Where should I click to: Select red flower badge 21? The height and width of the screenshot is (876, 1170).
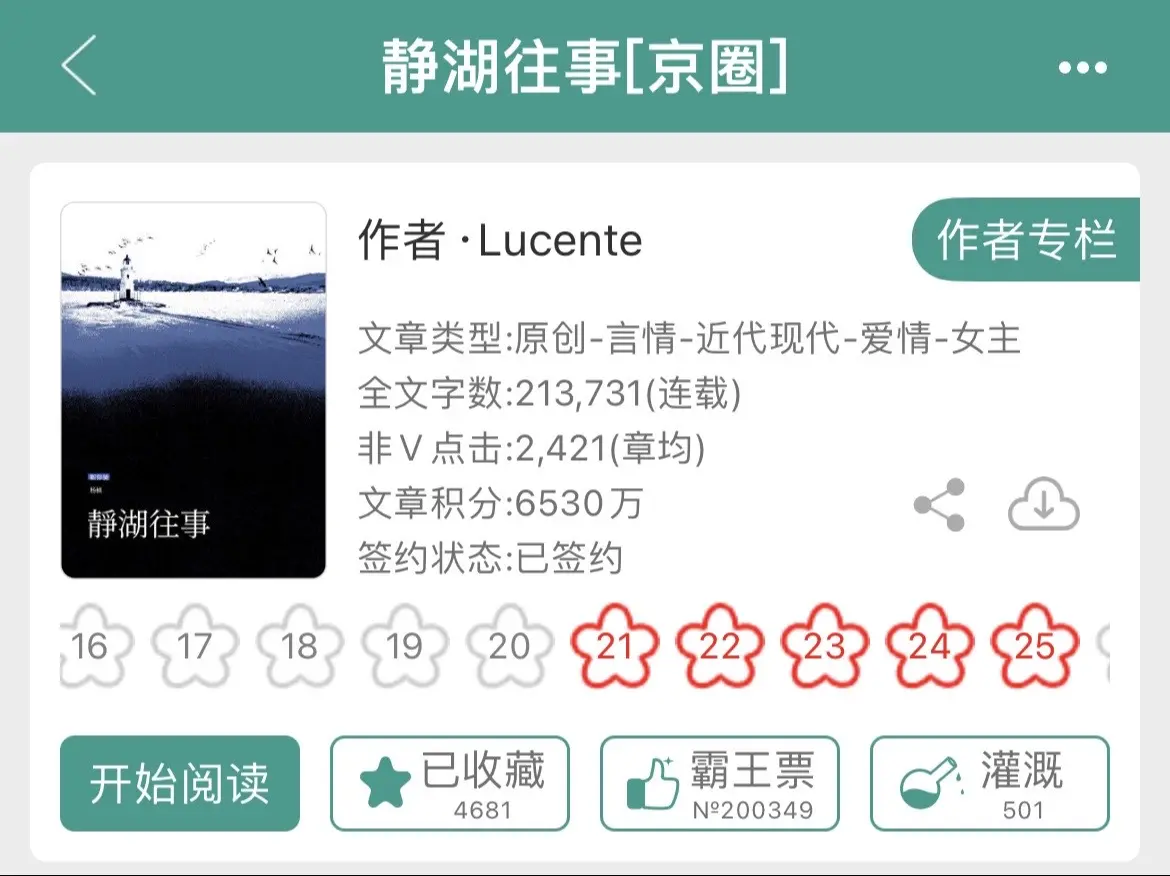[x=615, y=646]
